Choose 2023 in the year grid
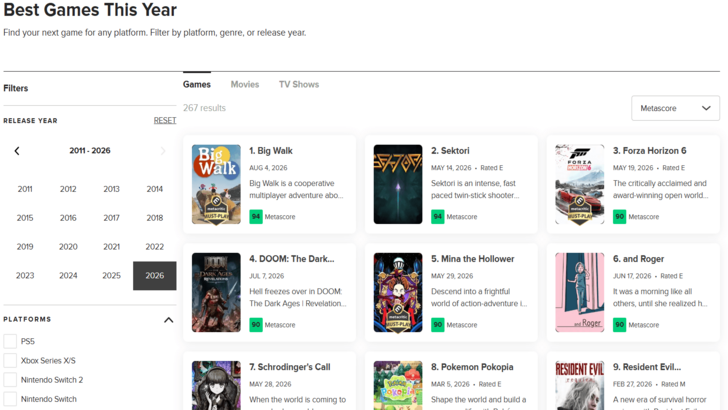Screen dimensions: 728x410 25,275
